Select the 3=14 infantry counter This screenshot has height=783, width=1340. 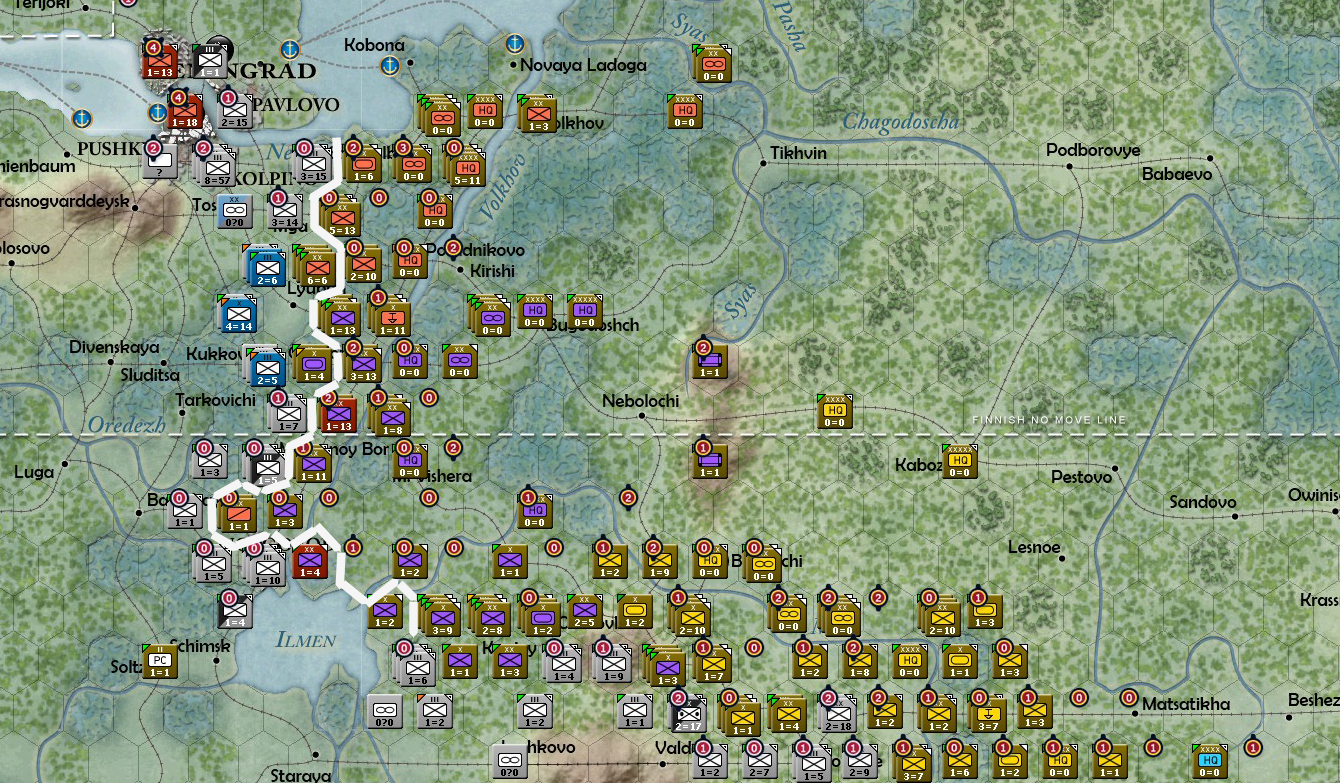286,212
